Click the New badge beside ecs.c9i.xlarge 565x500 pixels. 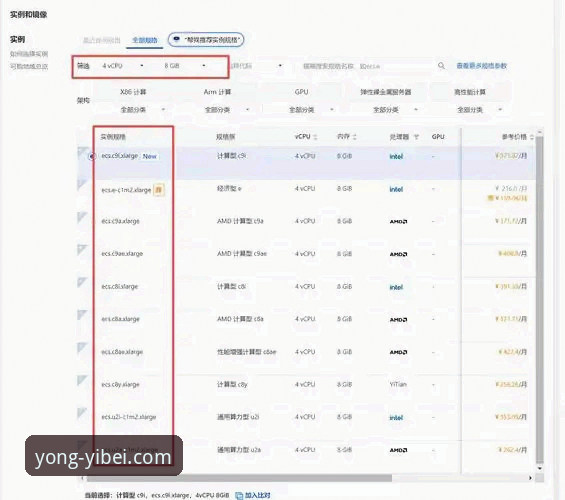150,156
